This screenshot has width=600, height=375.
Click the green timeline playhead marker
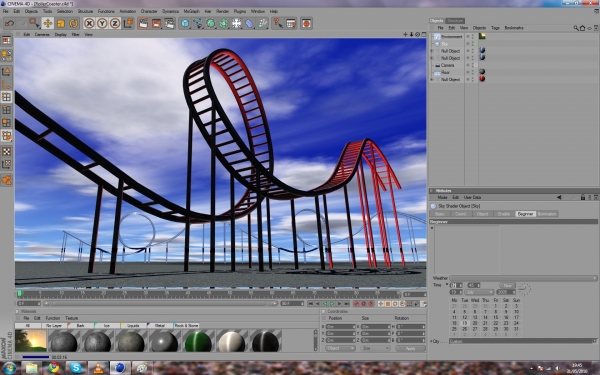(20, 294)
